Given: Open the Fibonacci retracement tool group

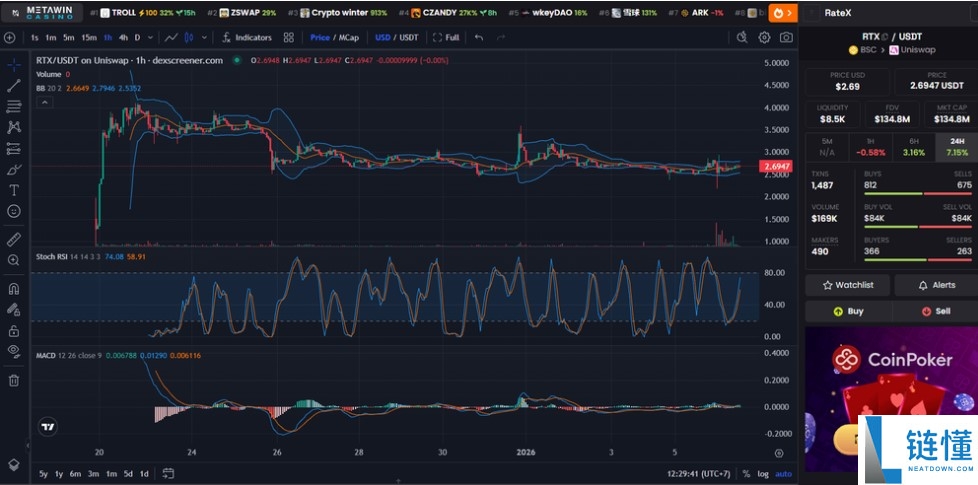Looking at the screenshot, I should coord(14,107).
